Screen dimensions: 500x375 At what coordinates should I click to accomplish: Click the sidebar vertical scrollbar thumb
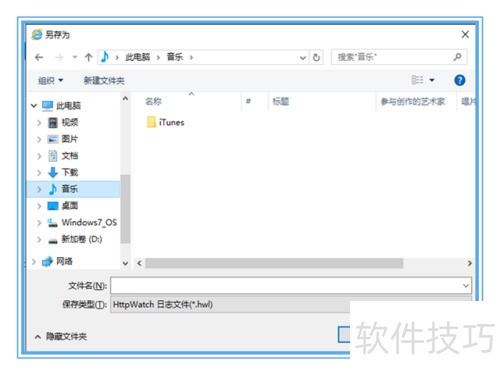pyautogui.click(x=125, y=209)
